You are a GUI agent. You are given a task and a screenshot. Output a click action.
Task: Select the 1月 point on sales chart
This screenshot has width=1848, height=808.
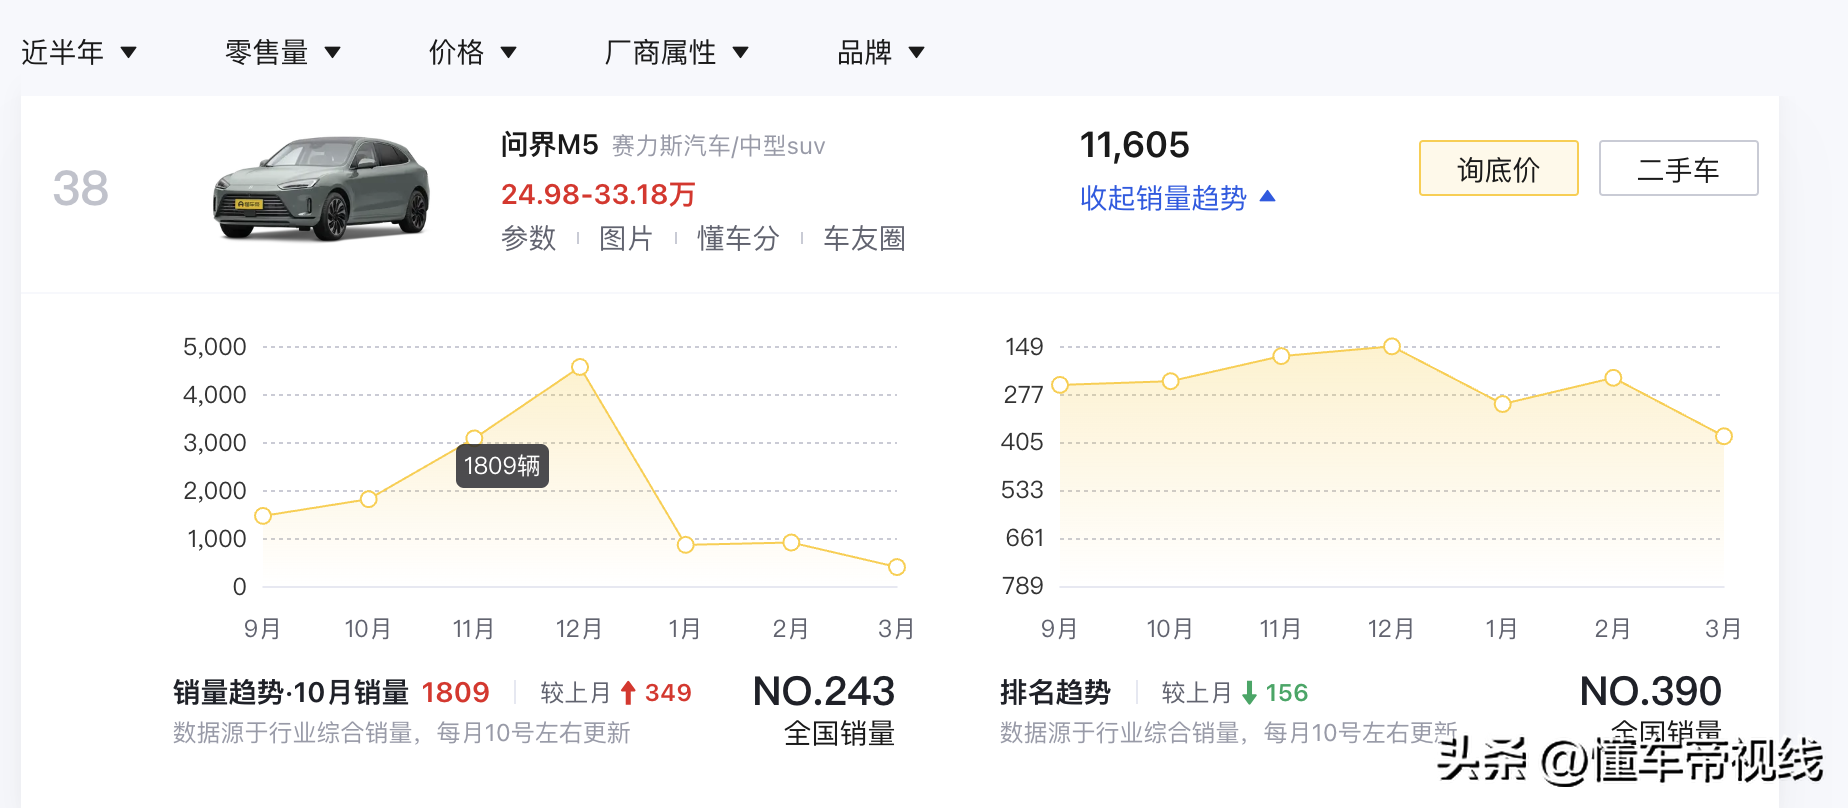685,545
